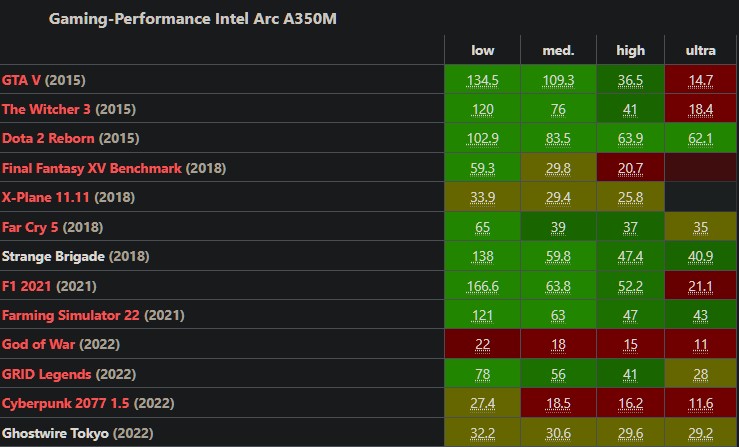Image resolution: width=739 pixels, height=447 pixels.
Task: Click Strange Brigade ultra value 40.9
Action: point(700,257)
